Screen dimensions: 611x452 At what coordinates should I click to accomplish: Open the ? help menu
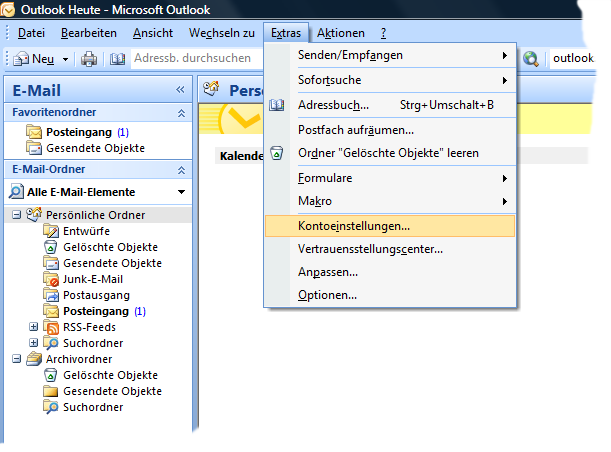(x=383, y=33)
